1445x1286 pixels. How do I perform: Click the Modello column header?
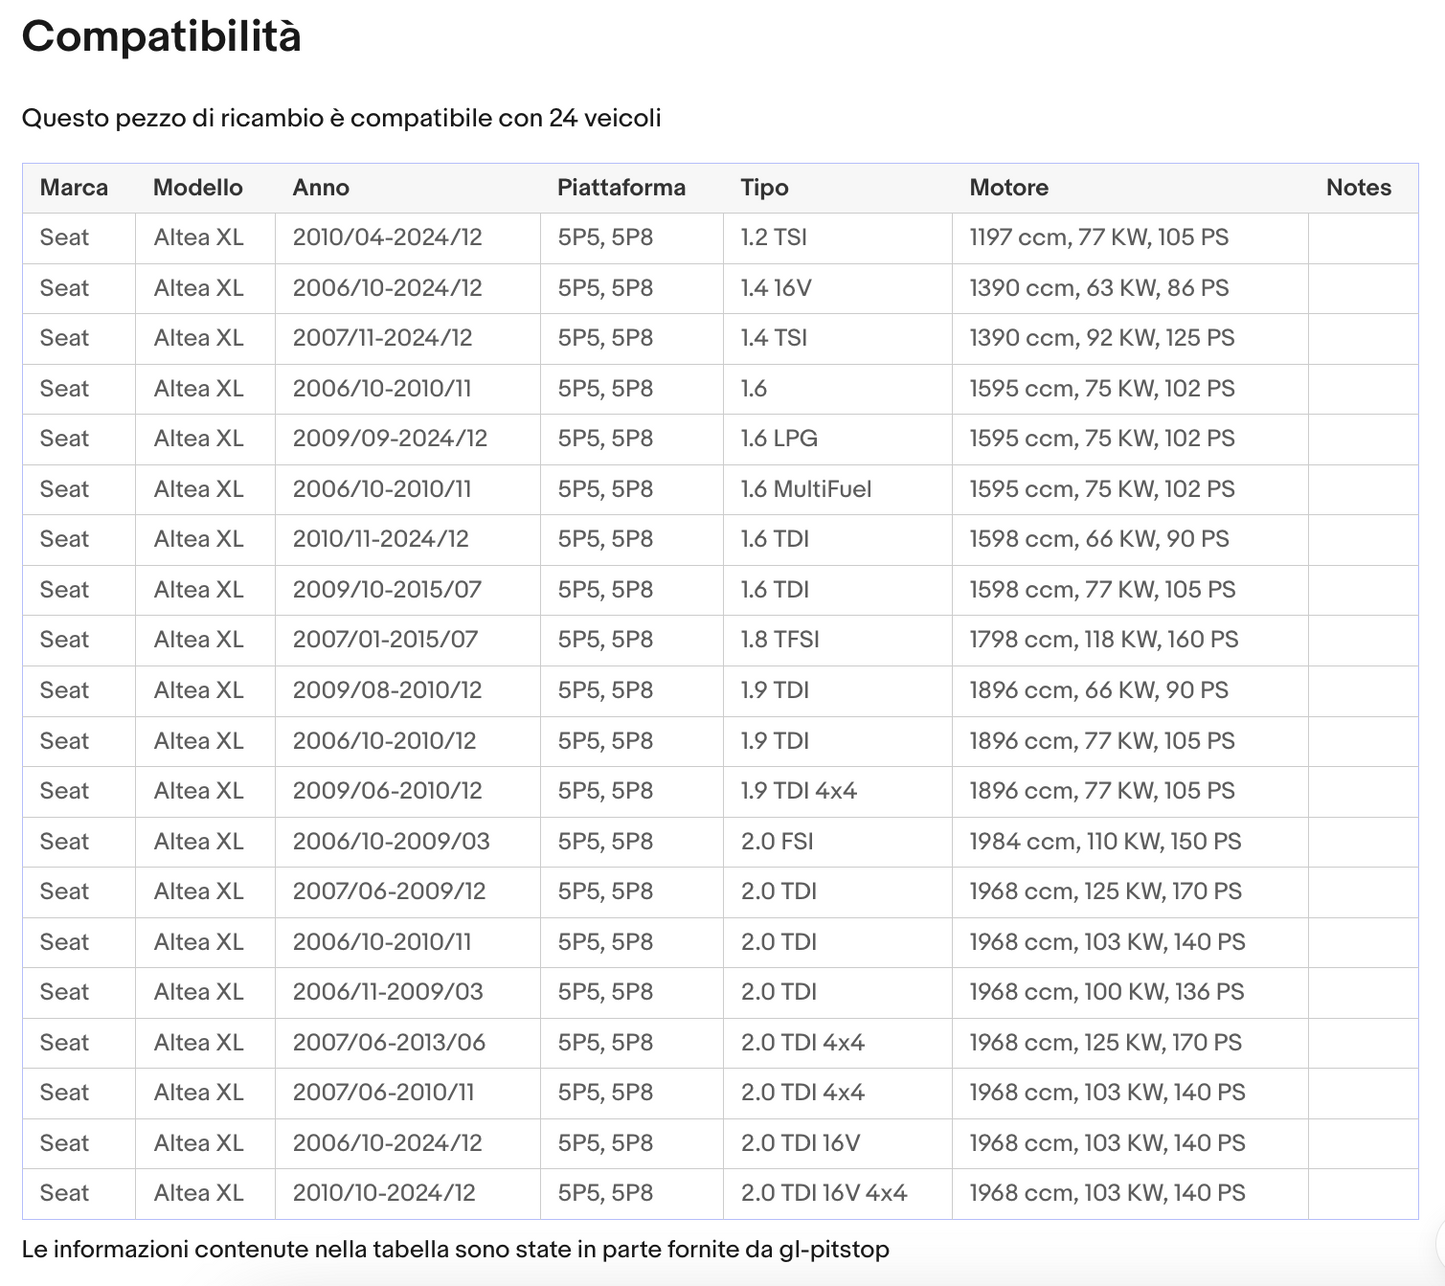198,188
